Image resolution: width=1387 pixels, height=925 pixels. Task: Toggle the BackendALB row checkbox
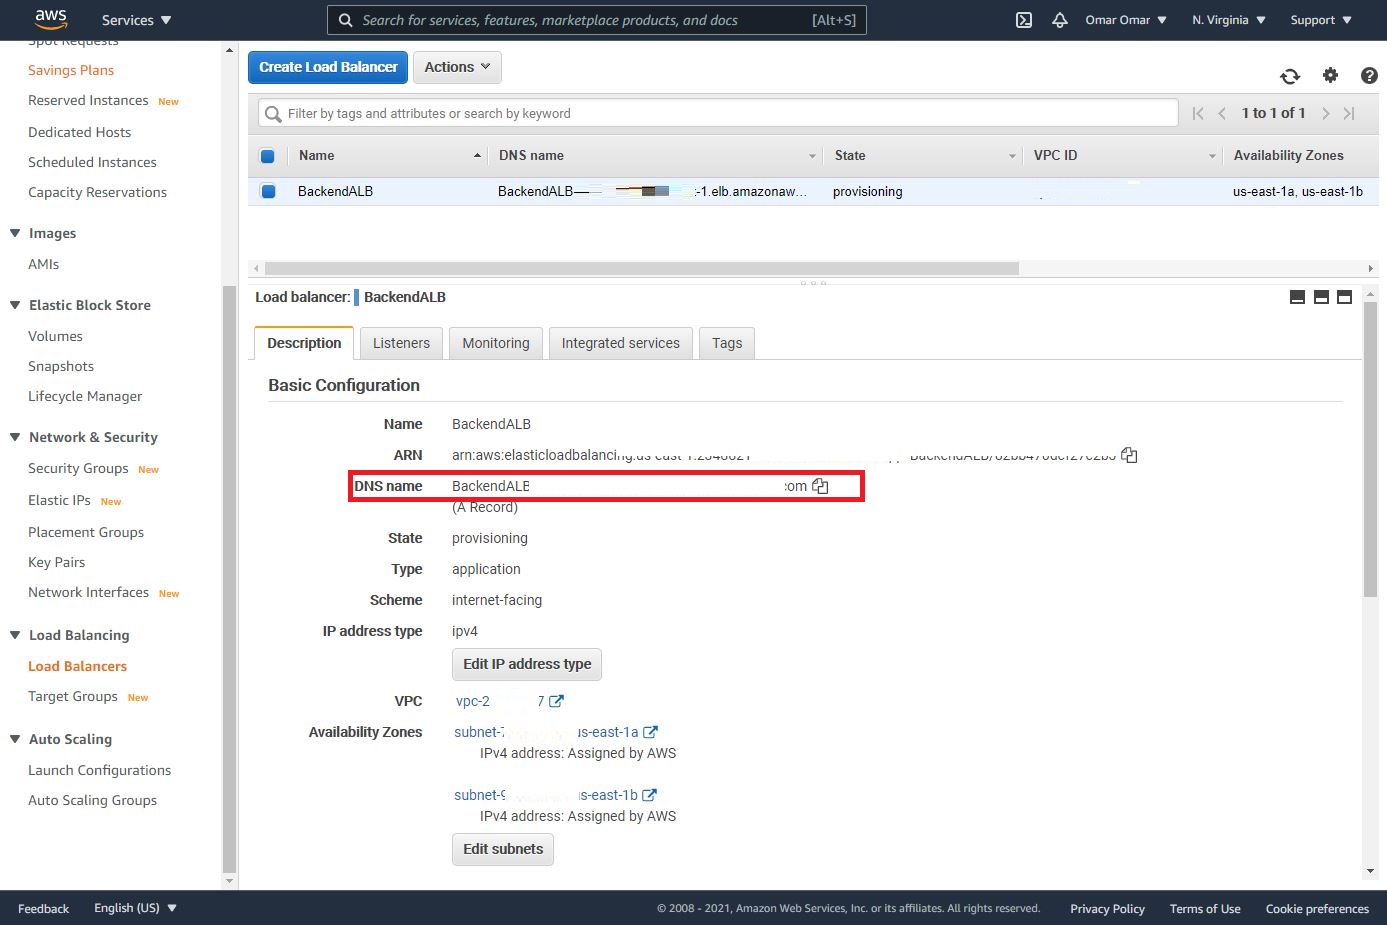coord(268,191)
